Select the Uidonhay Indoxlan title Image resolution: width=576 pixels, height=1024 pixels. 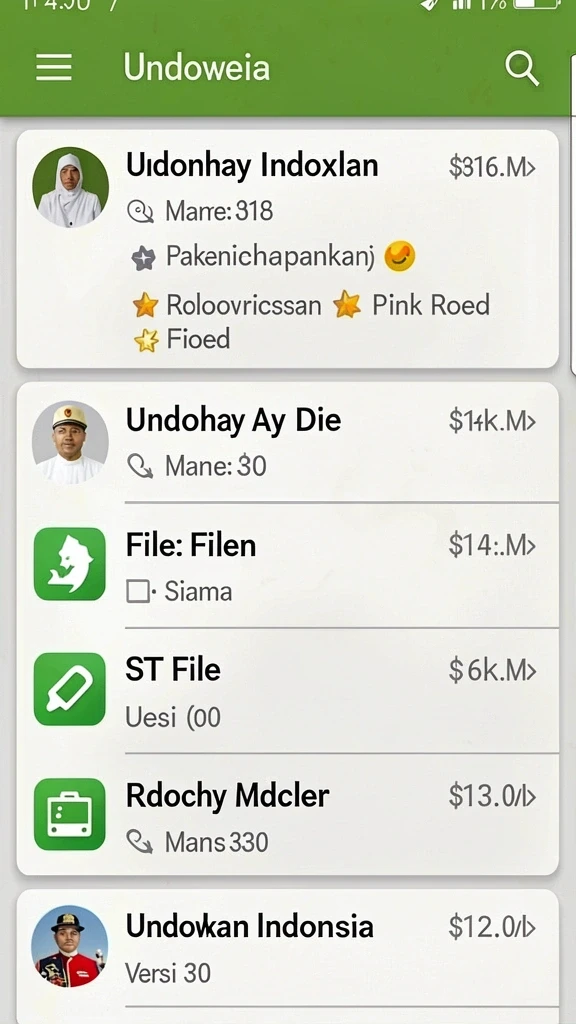click(252, 165)
